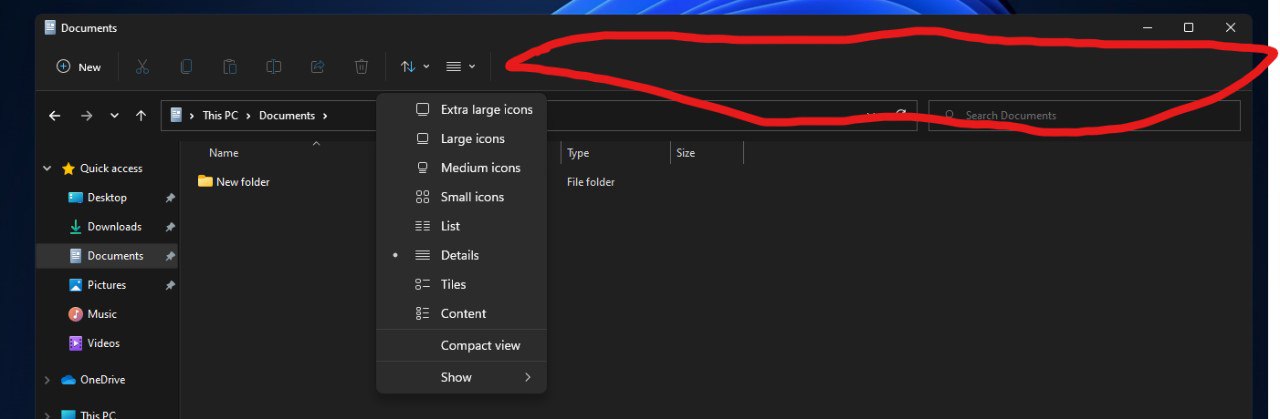
Task: Select Tiles view option
Action: [462, 284]
